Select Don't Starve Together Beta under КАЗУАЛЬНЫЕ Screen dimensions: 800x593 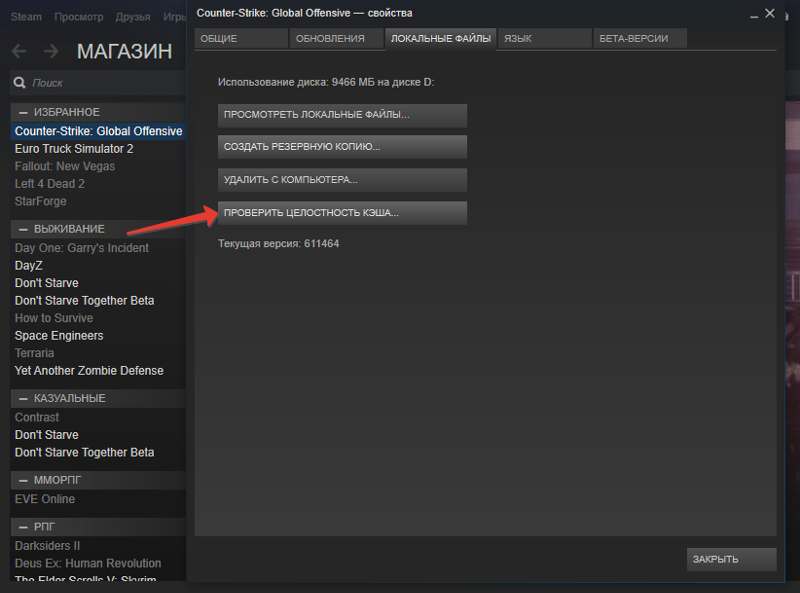84,453
